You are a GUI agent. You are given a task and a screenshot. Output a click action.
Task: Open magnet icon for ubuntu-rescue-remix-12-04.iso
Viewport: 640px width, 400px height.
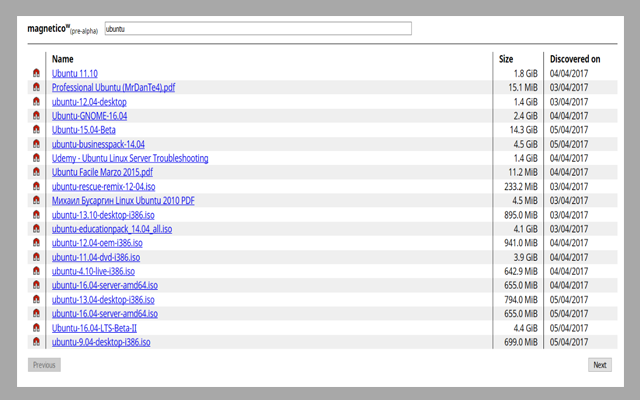(x=37, y=187)
